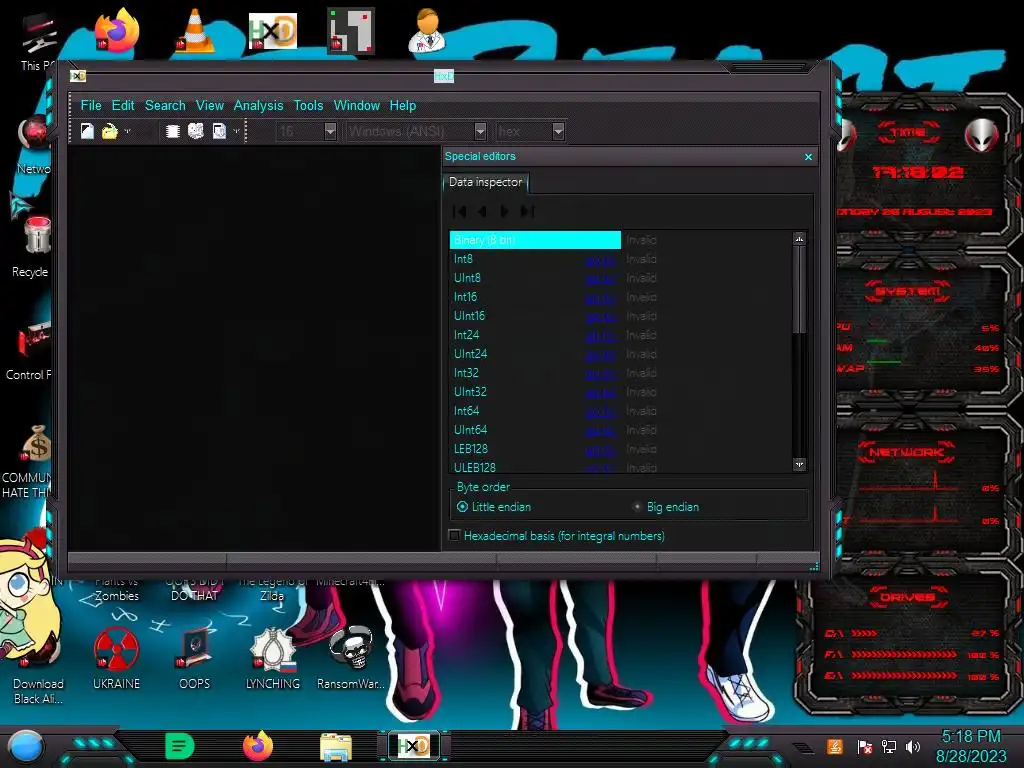The height and width of the screenshot is (768, 1024).
Task: Enable Hexadecimal basis for integral numbers checkbox
Action: click(454, 536)
